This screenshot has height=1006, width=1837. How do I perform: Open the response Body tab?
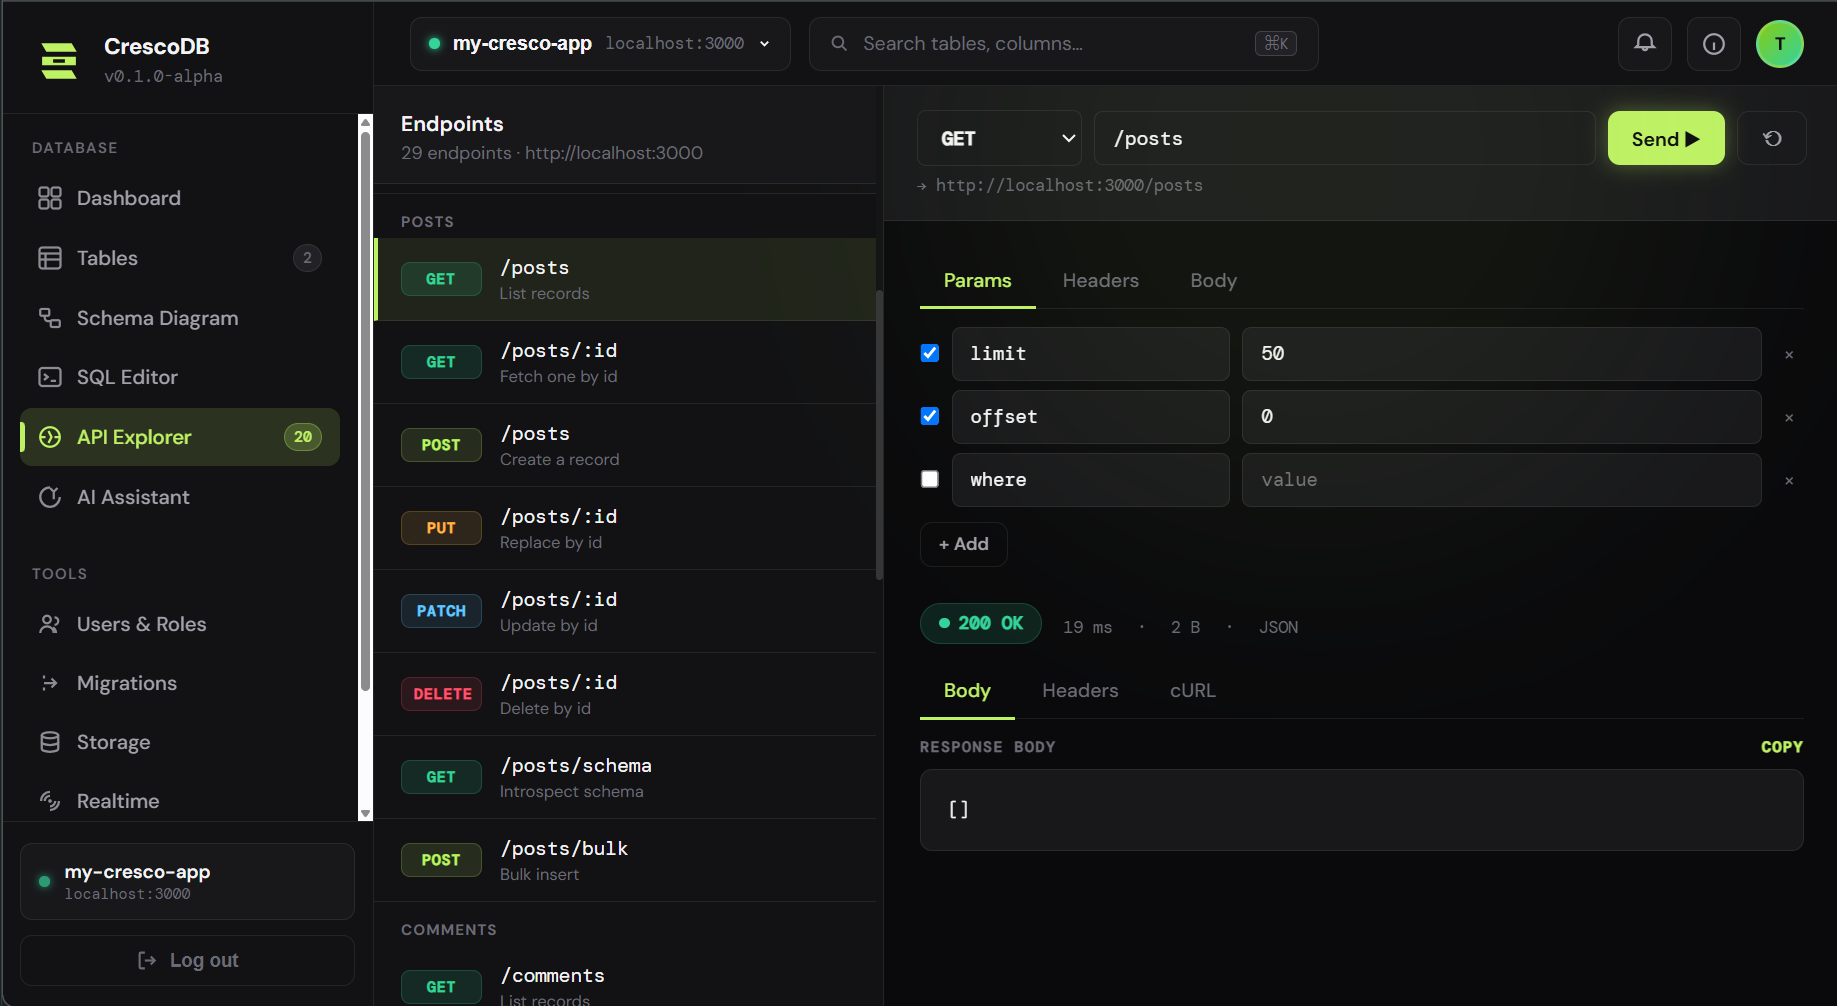(x=967, y=691)
